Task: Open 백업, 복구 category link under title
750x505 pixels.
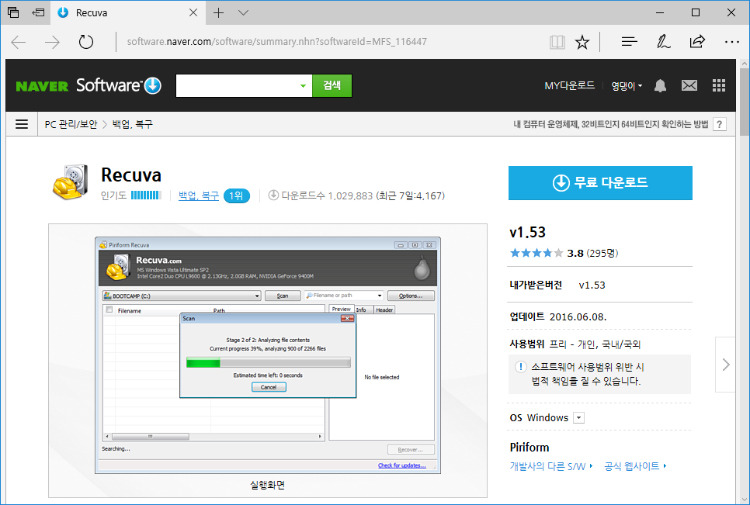Action: (199, 196)
